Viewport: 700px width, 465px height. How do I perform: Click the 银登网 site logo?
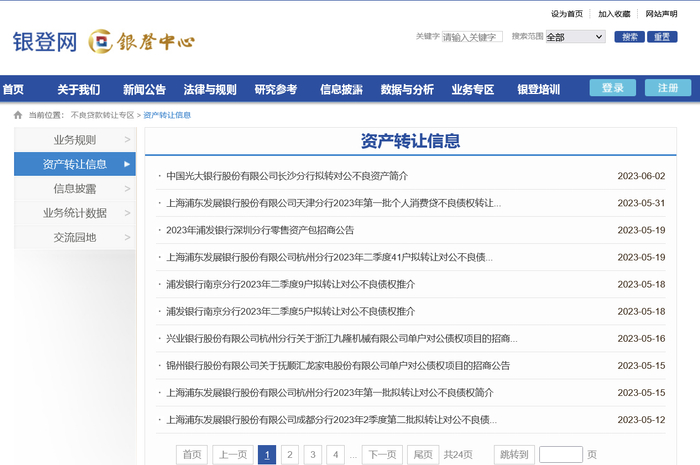click(45, 42)
